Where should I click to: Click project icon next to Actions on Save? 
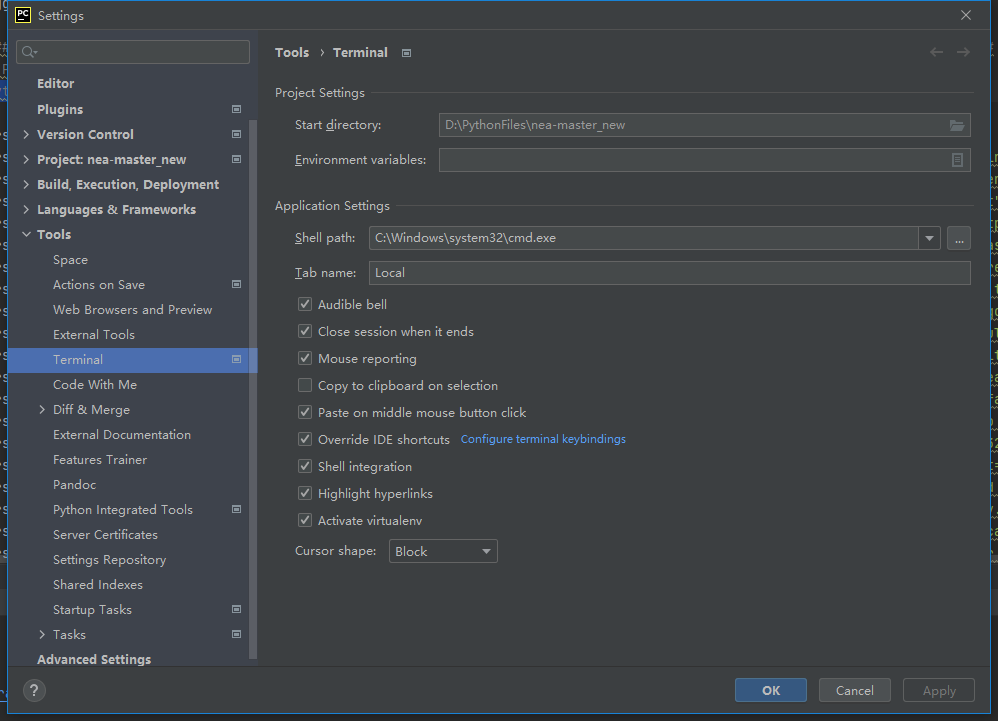point(236,284)
